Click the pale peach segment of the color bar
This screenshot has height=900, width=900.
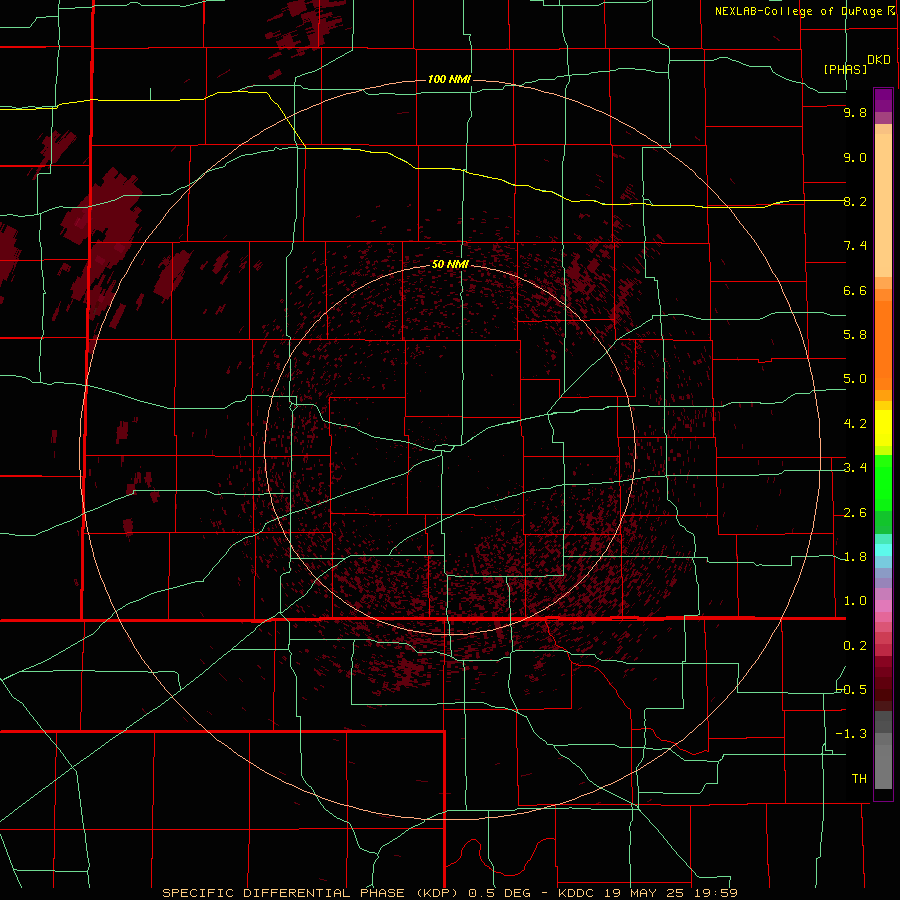pos(883,207)
